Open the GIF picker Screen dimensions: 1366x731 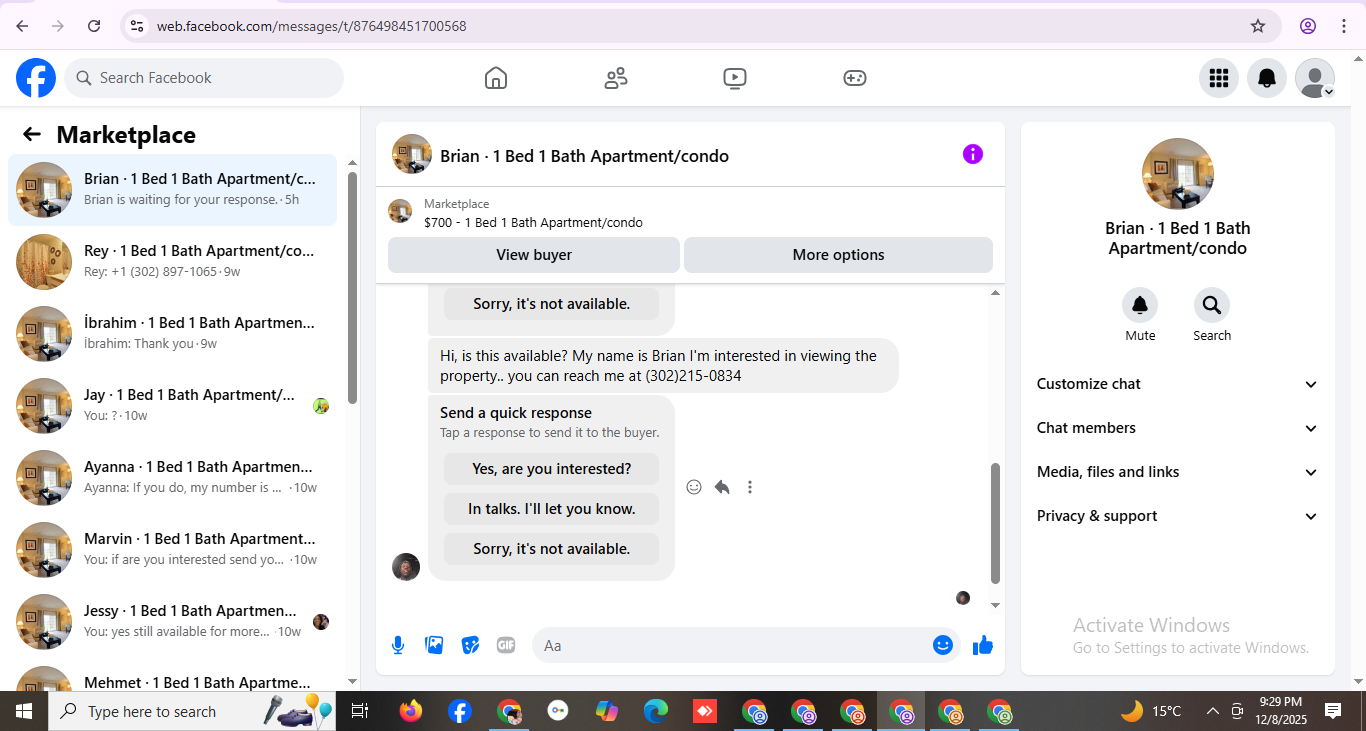(506, 645)
